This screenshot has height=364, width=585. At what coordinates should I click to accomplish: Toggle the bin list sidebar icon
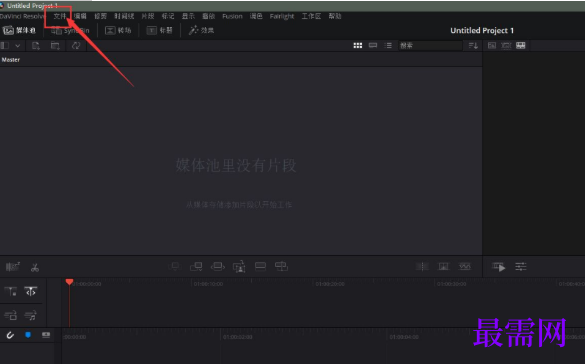click(5, 46)
